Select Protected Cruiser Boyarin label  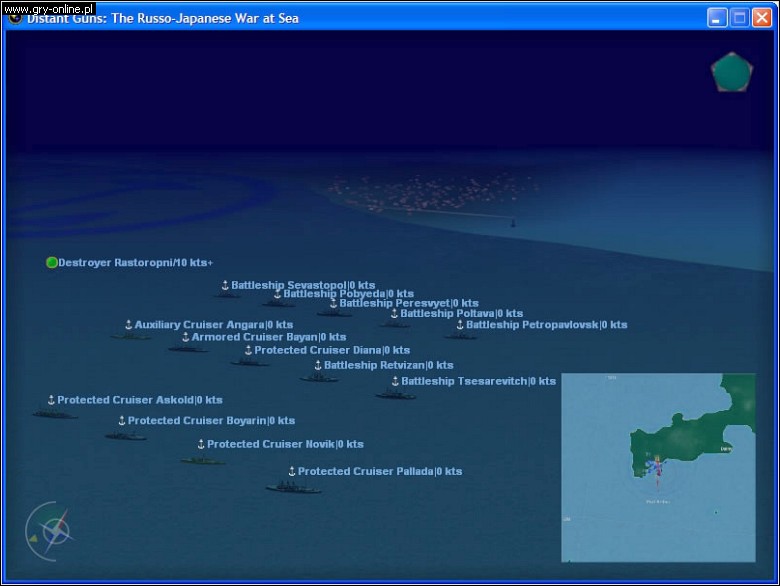[x=211, y=421]
